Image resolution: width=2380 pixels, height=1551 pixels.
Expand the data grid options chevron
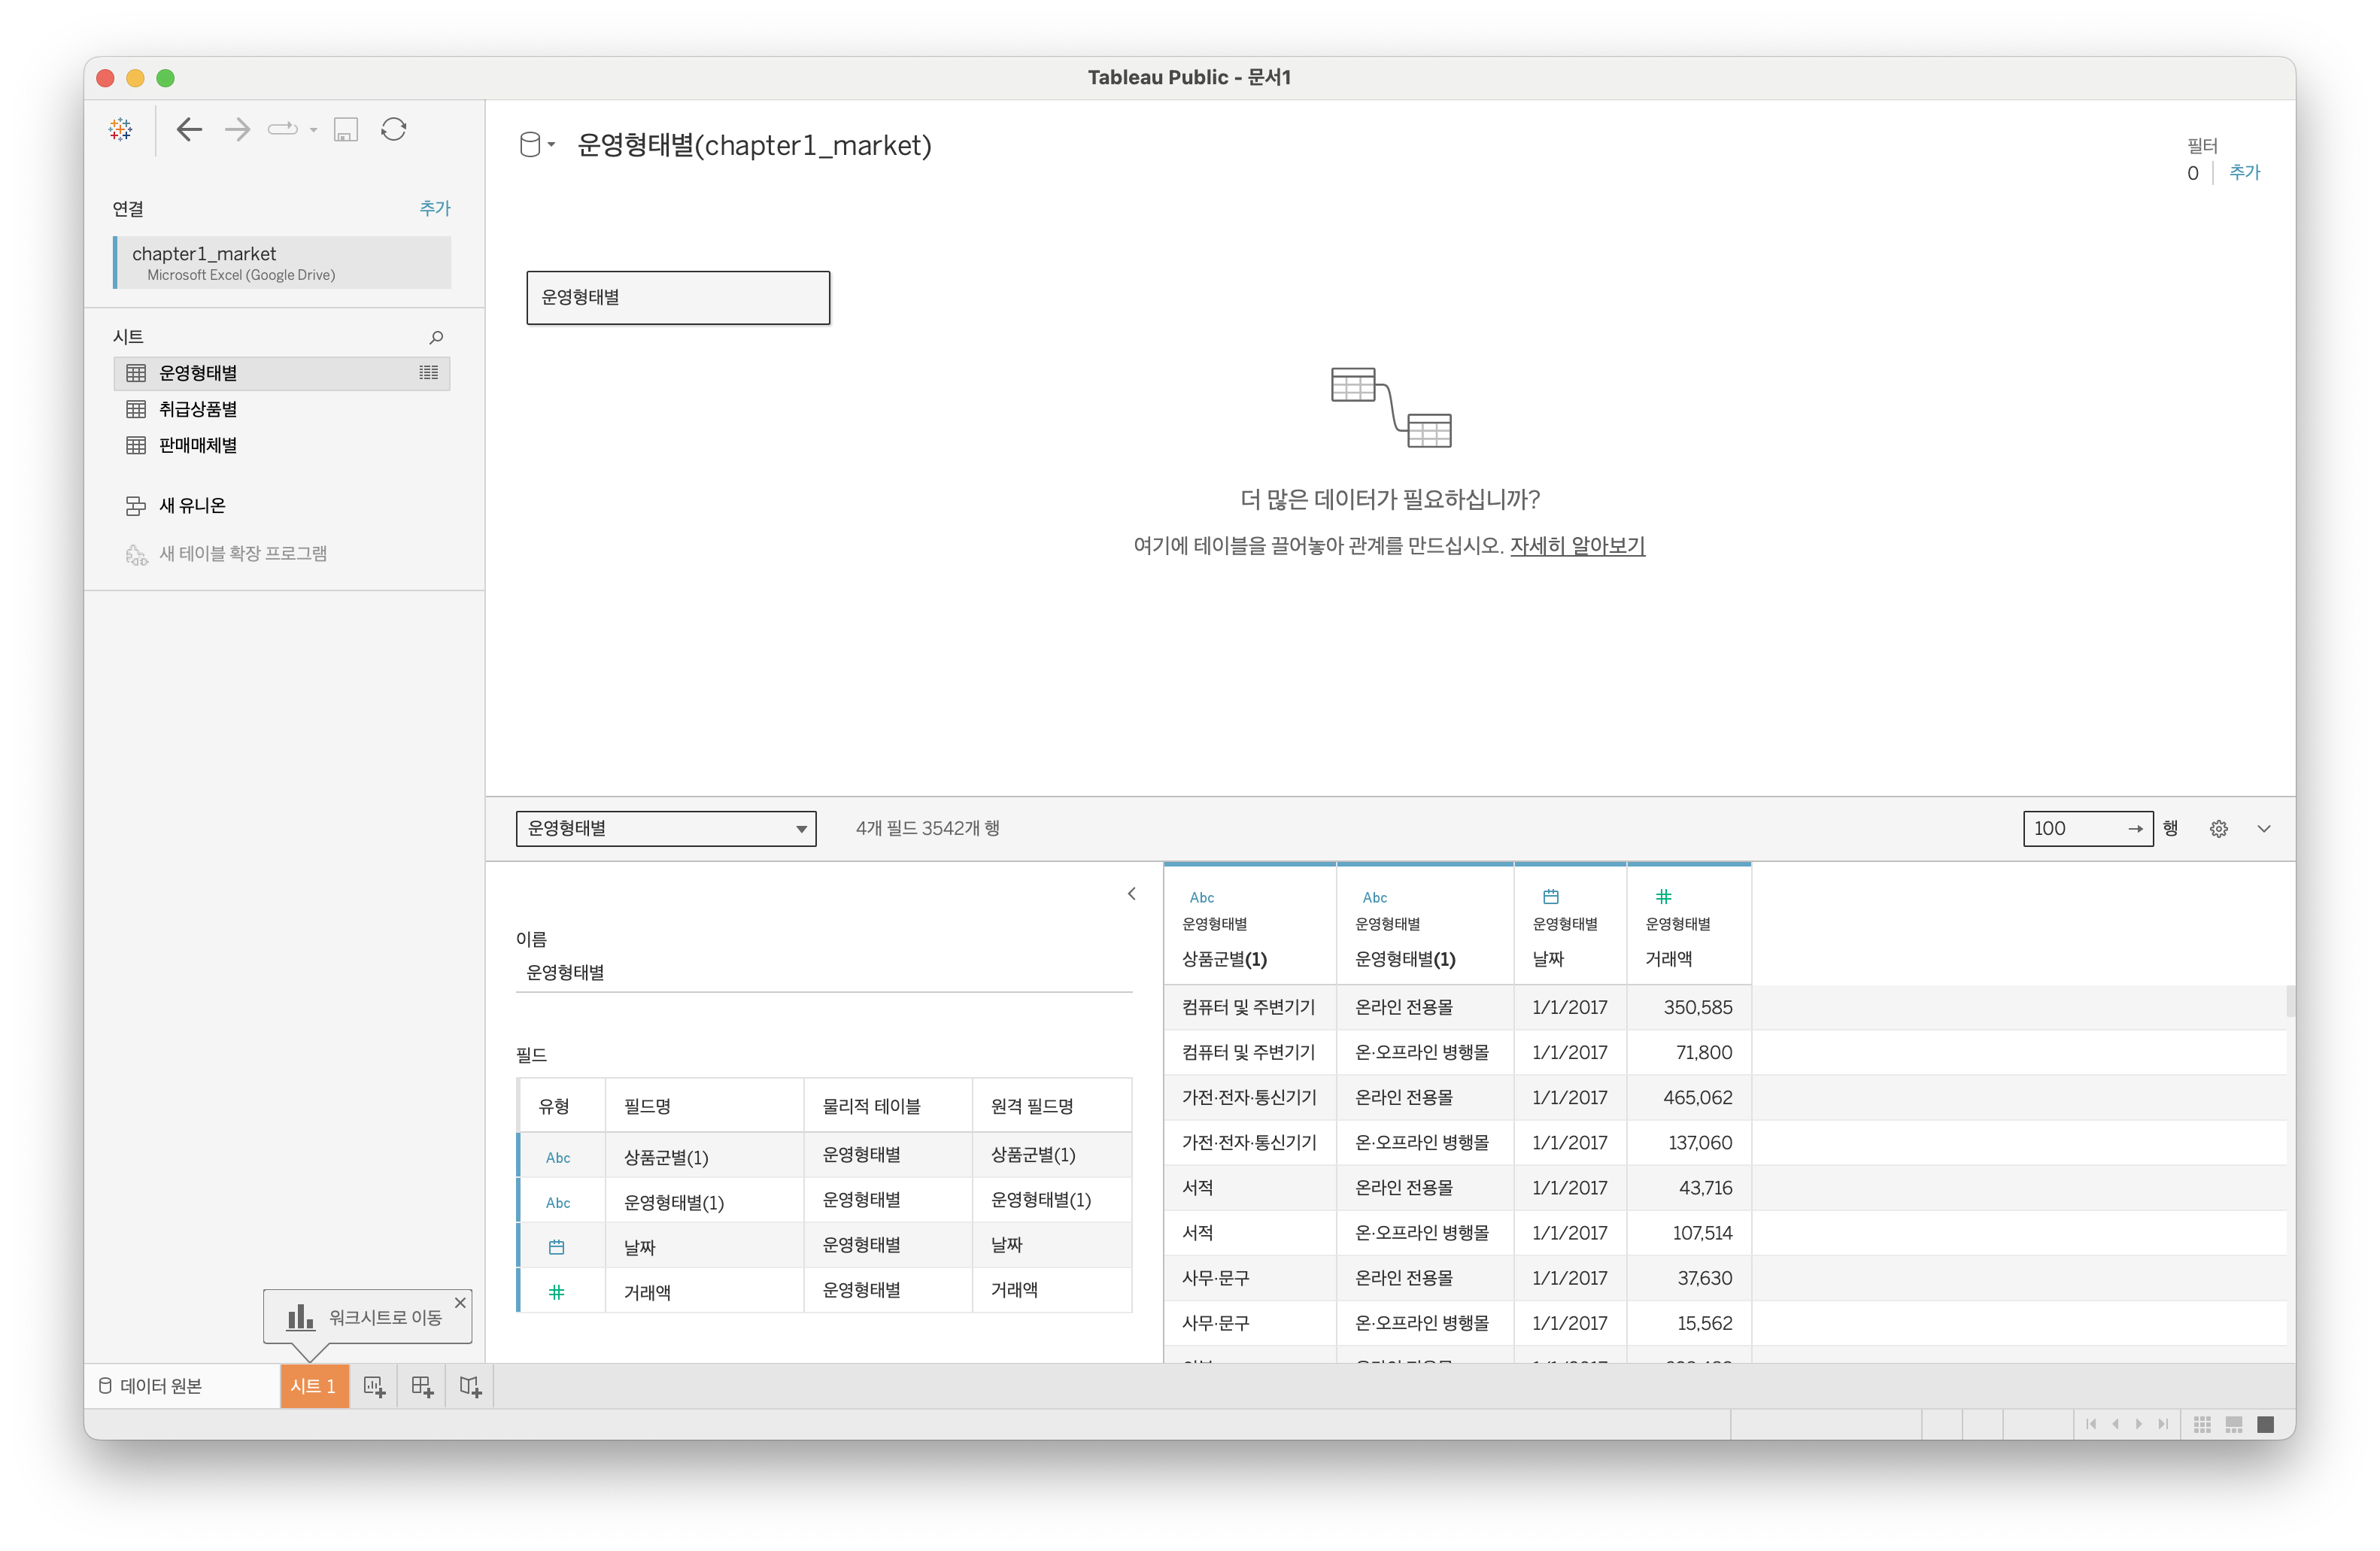[x=2264, y=828]
